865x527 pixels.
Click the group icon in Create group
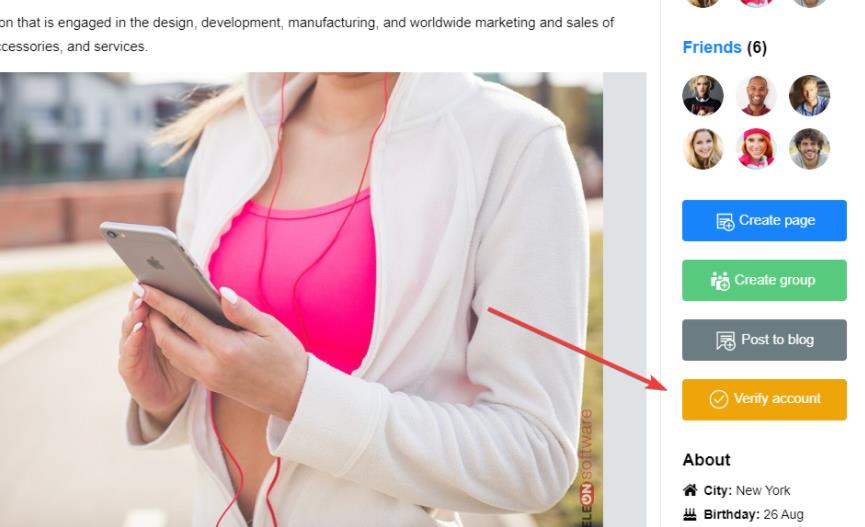(720, 281)
